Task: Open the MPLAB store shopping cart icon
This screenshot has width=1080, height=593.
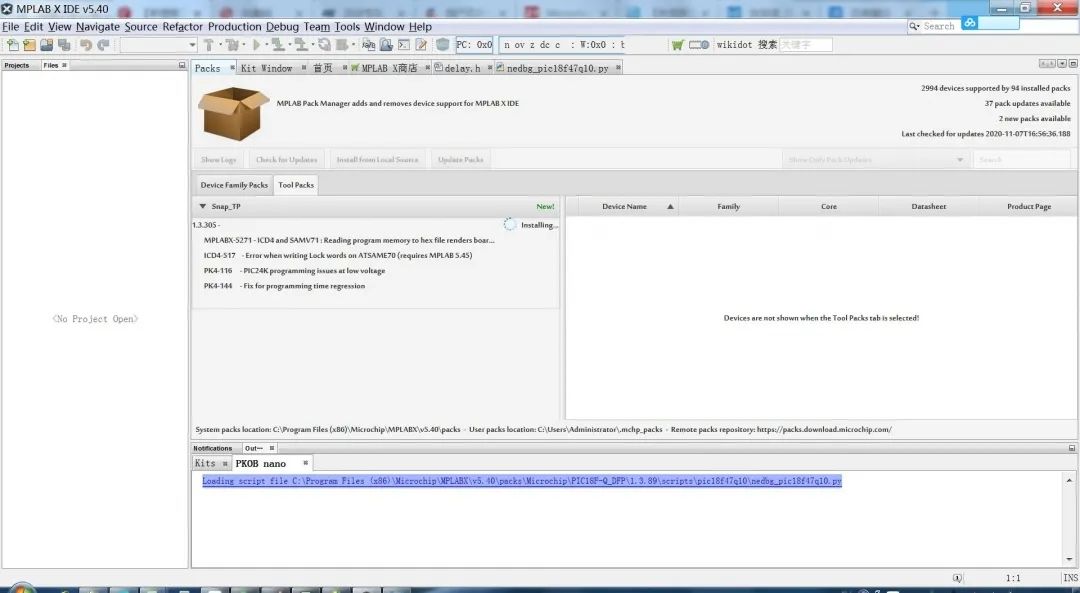Action: point(678,45)
